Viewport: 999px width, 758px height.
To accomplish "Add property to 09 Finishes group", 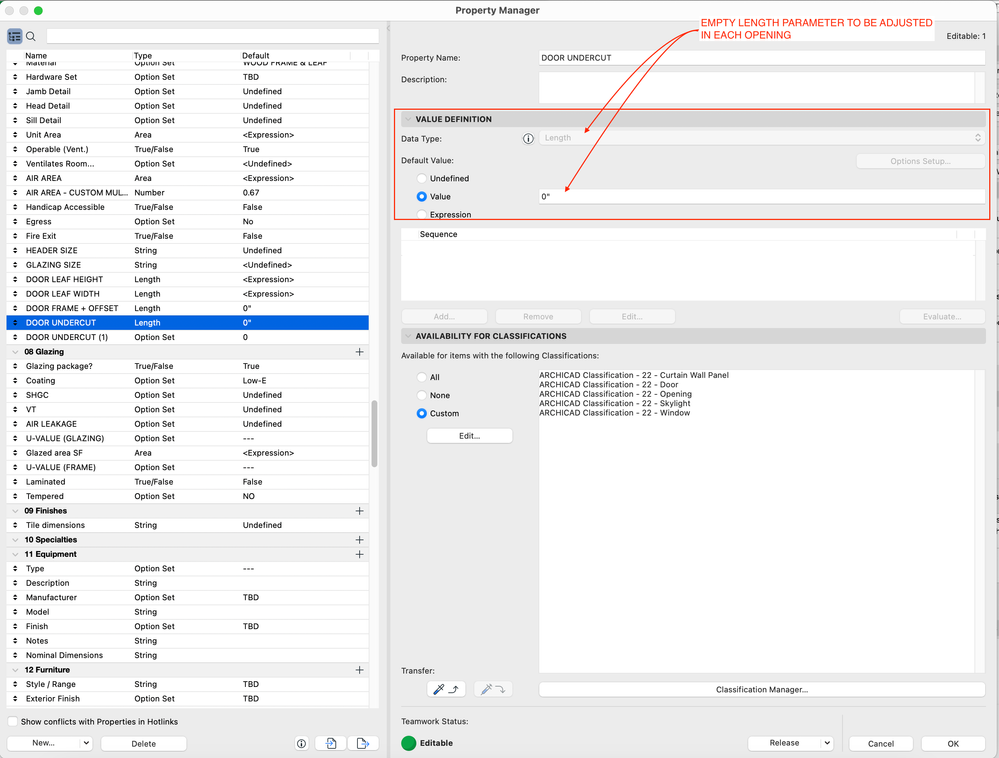I will click(x=359, y=511).
